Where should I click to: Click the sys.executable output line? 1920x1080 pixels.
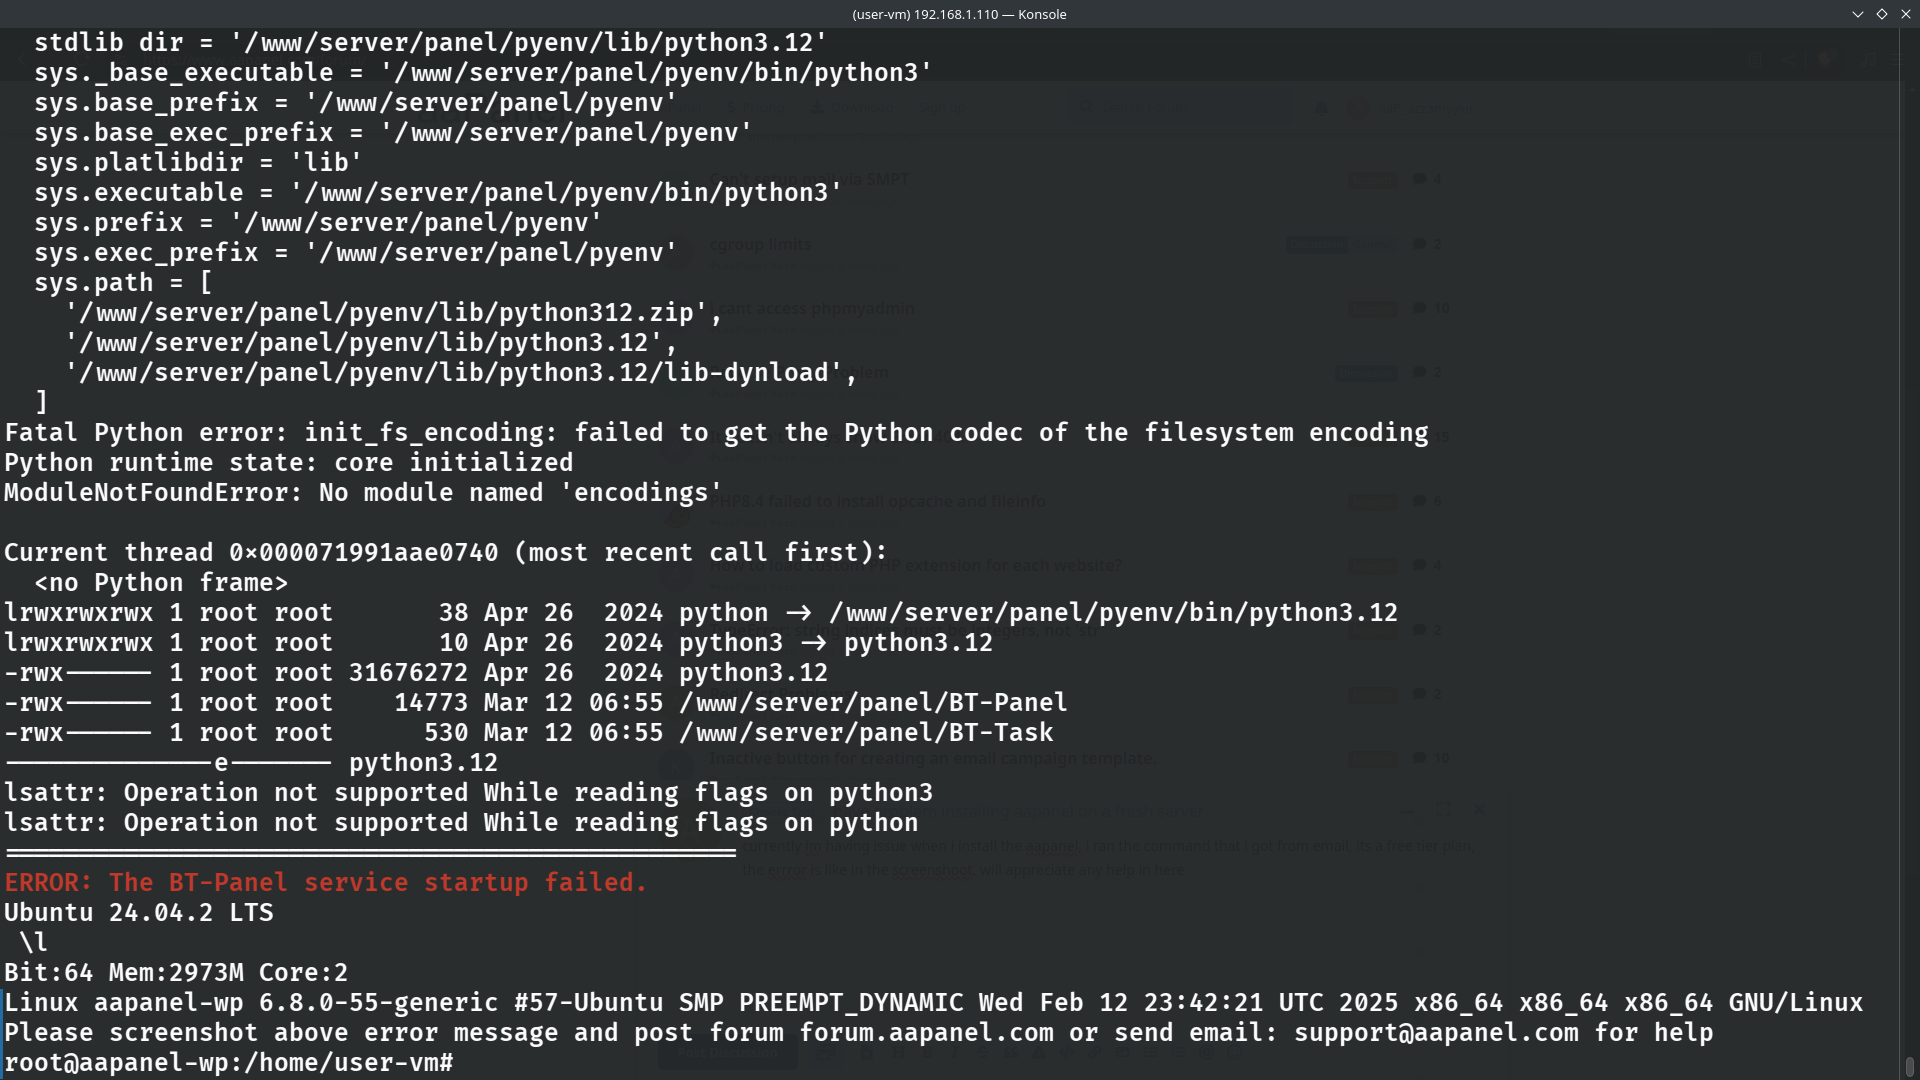tap(437, 193)
